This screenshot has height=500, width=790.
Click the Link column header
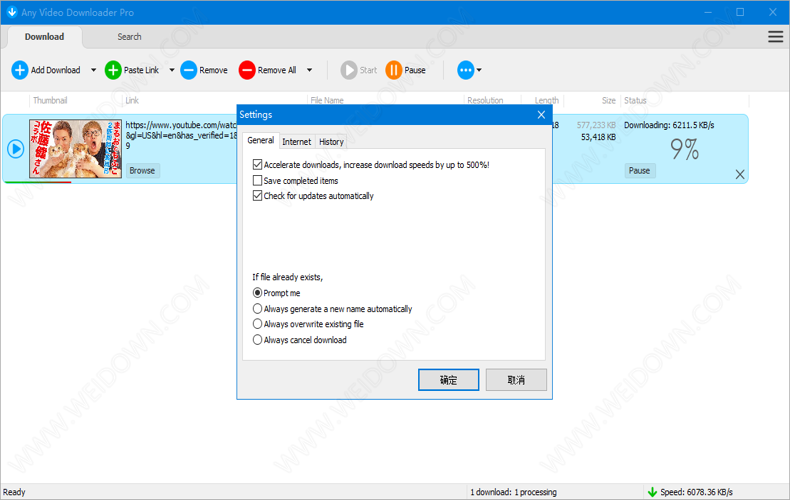point(132,100)
